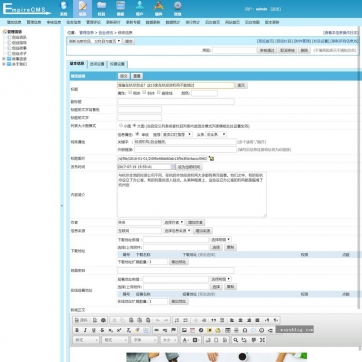The height and width of the screenshot is (362, 362).
Task: Click the 提交 button beside 重置
Action: click(x=124, y=76)
